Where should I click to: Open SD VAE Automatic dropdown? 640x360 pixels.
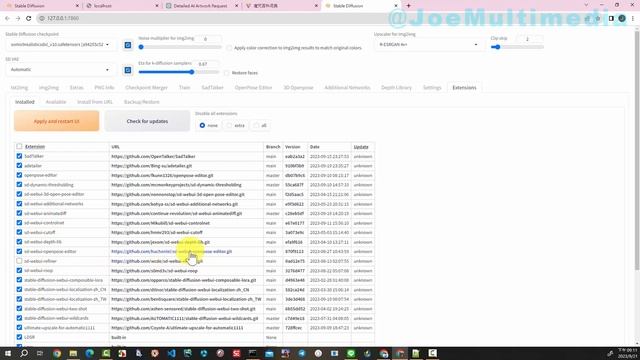click(x=60, y=70)
